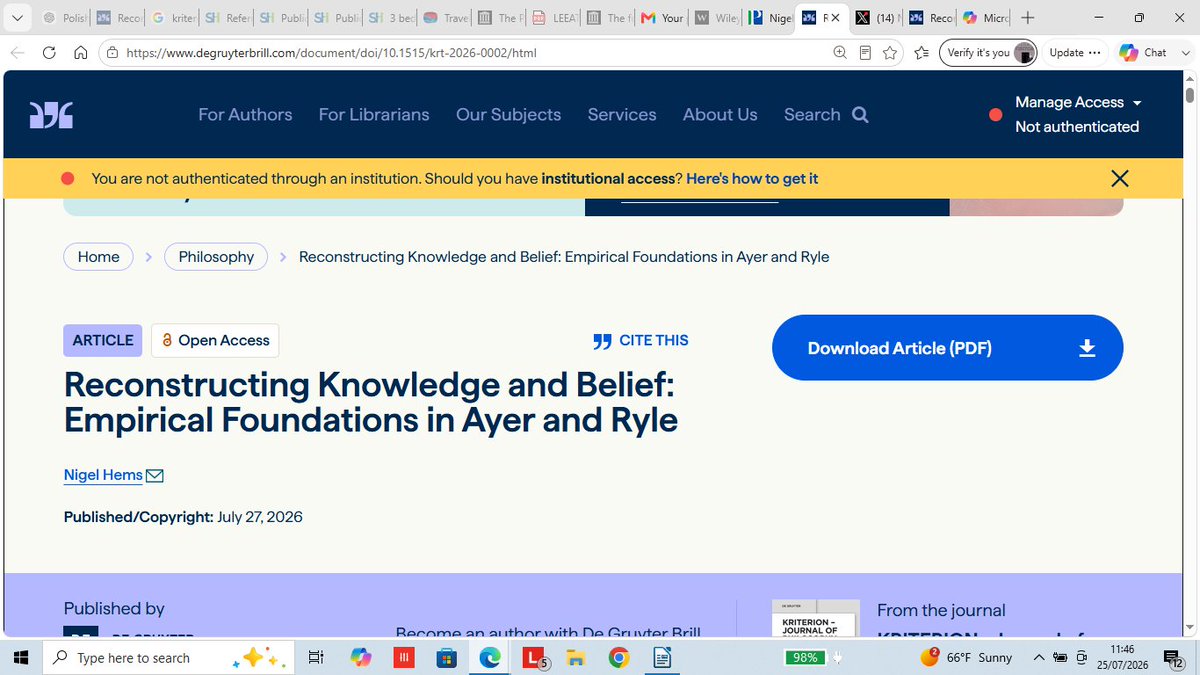Click the zoom magnifier in address bar

[840, 53]
